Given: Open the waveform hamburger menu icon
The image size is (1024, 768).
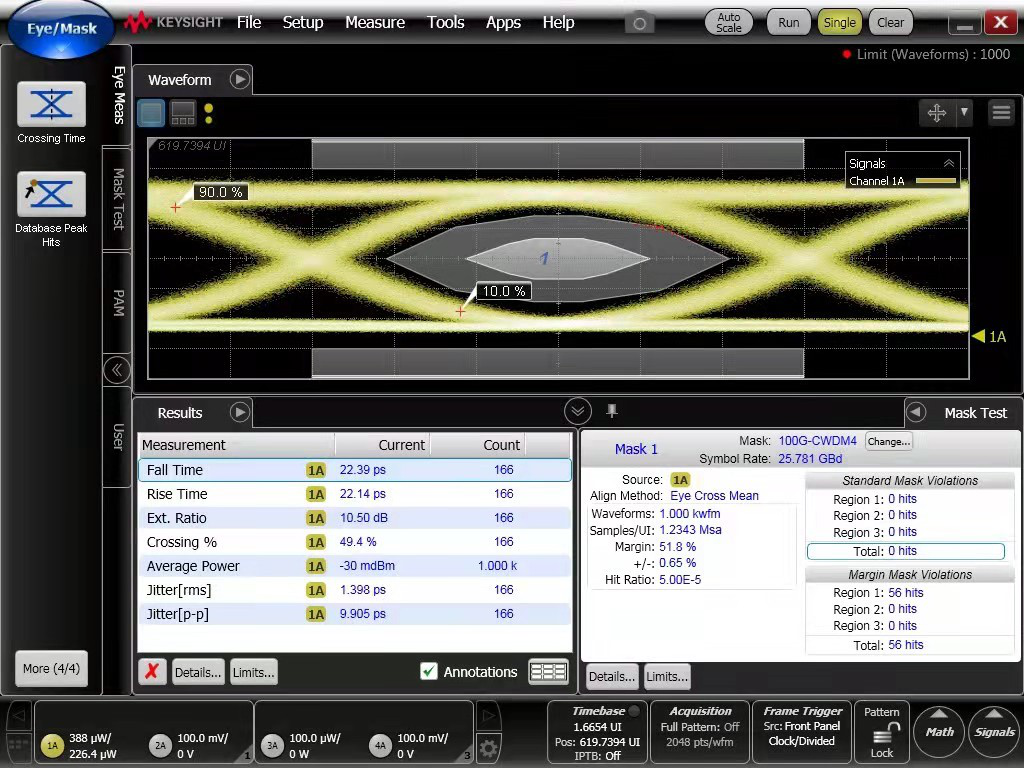Looking at the screenshot, I should [x=1001, y=113].
